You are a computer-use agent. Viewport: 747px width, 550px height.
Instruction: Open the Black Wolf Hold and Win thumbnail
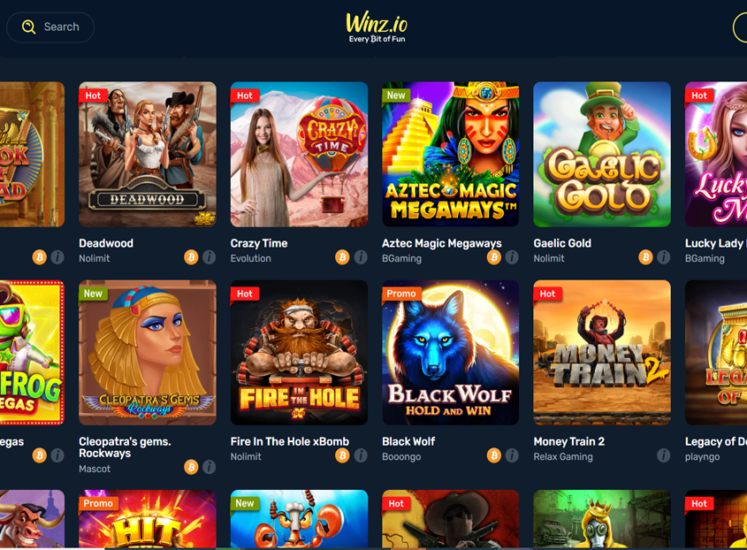click(x=451, y=353)
